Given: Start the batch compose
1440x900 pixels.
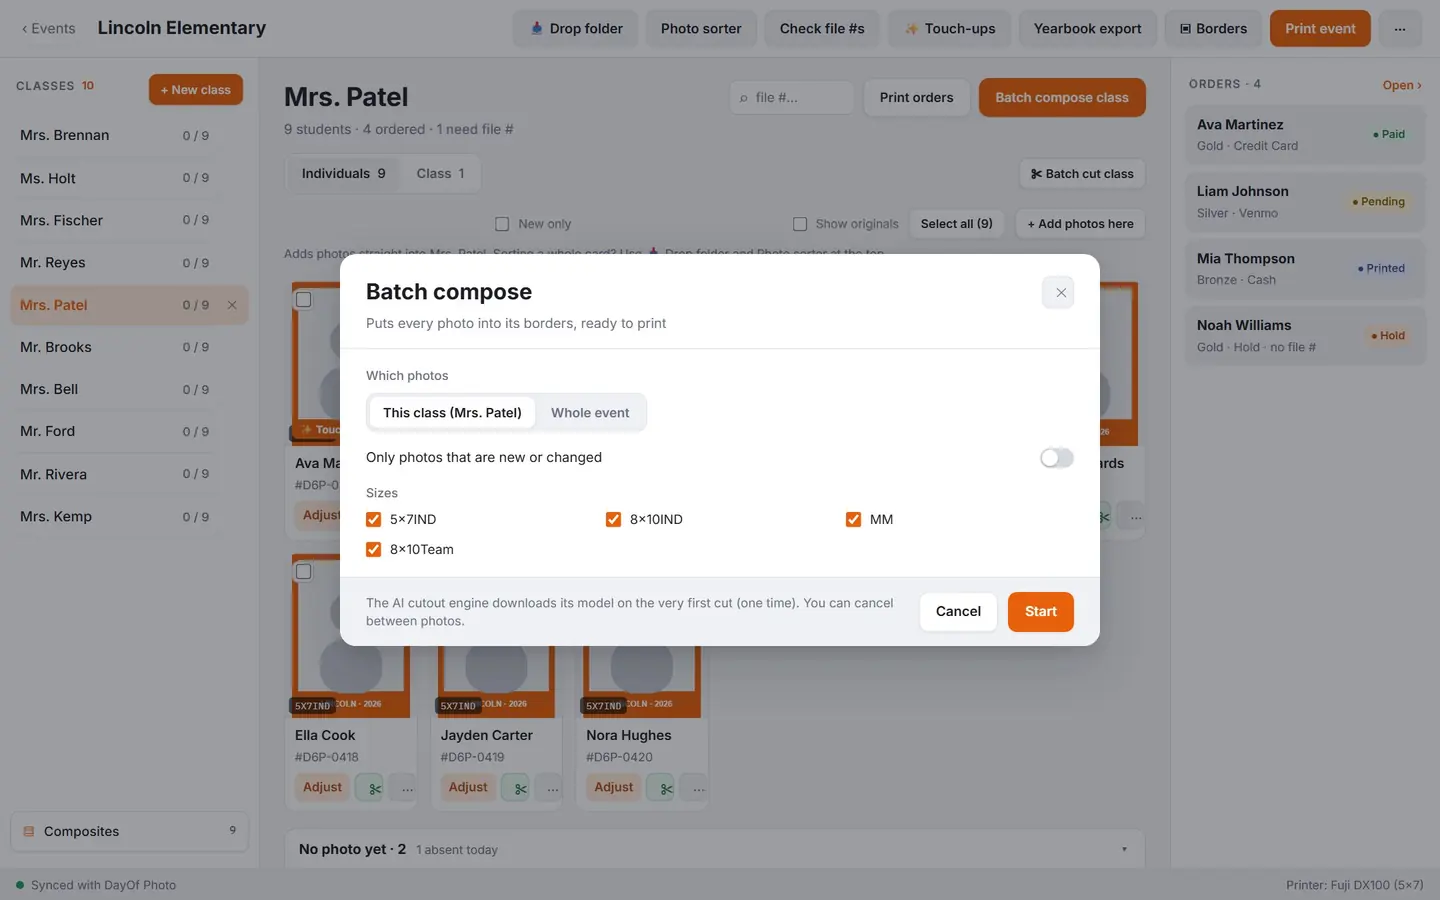Looking at the screenshot, I should tap(1040, 612).
